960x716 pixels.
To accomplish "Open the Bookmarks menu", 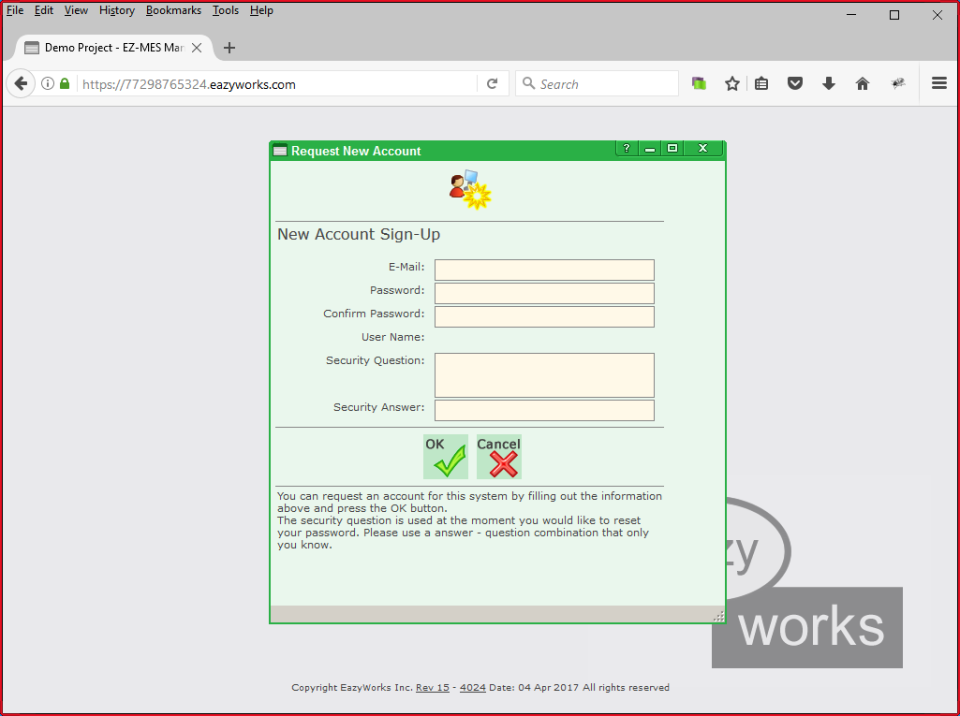I will [x=173, y=10].
